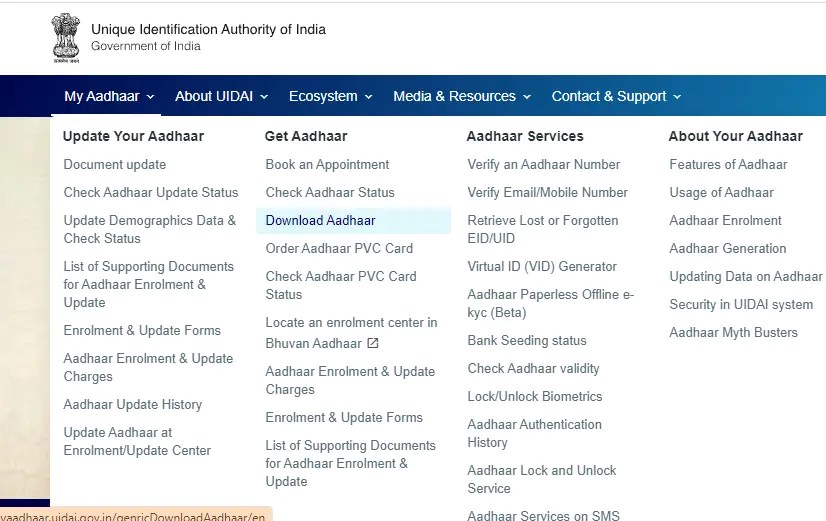The image size is (826, 521).
Task: Open Check Aadhaar validity link
Action: (533, 368)
